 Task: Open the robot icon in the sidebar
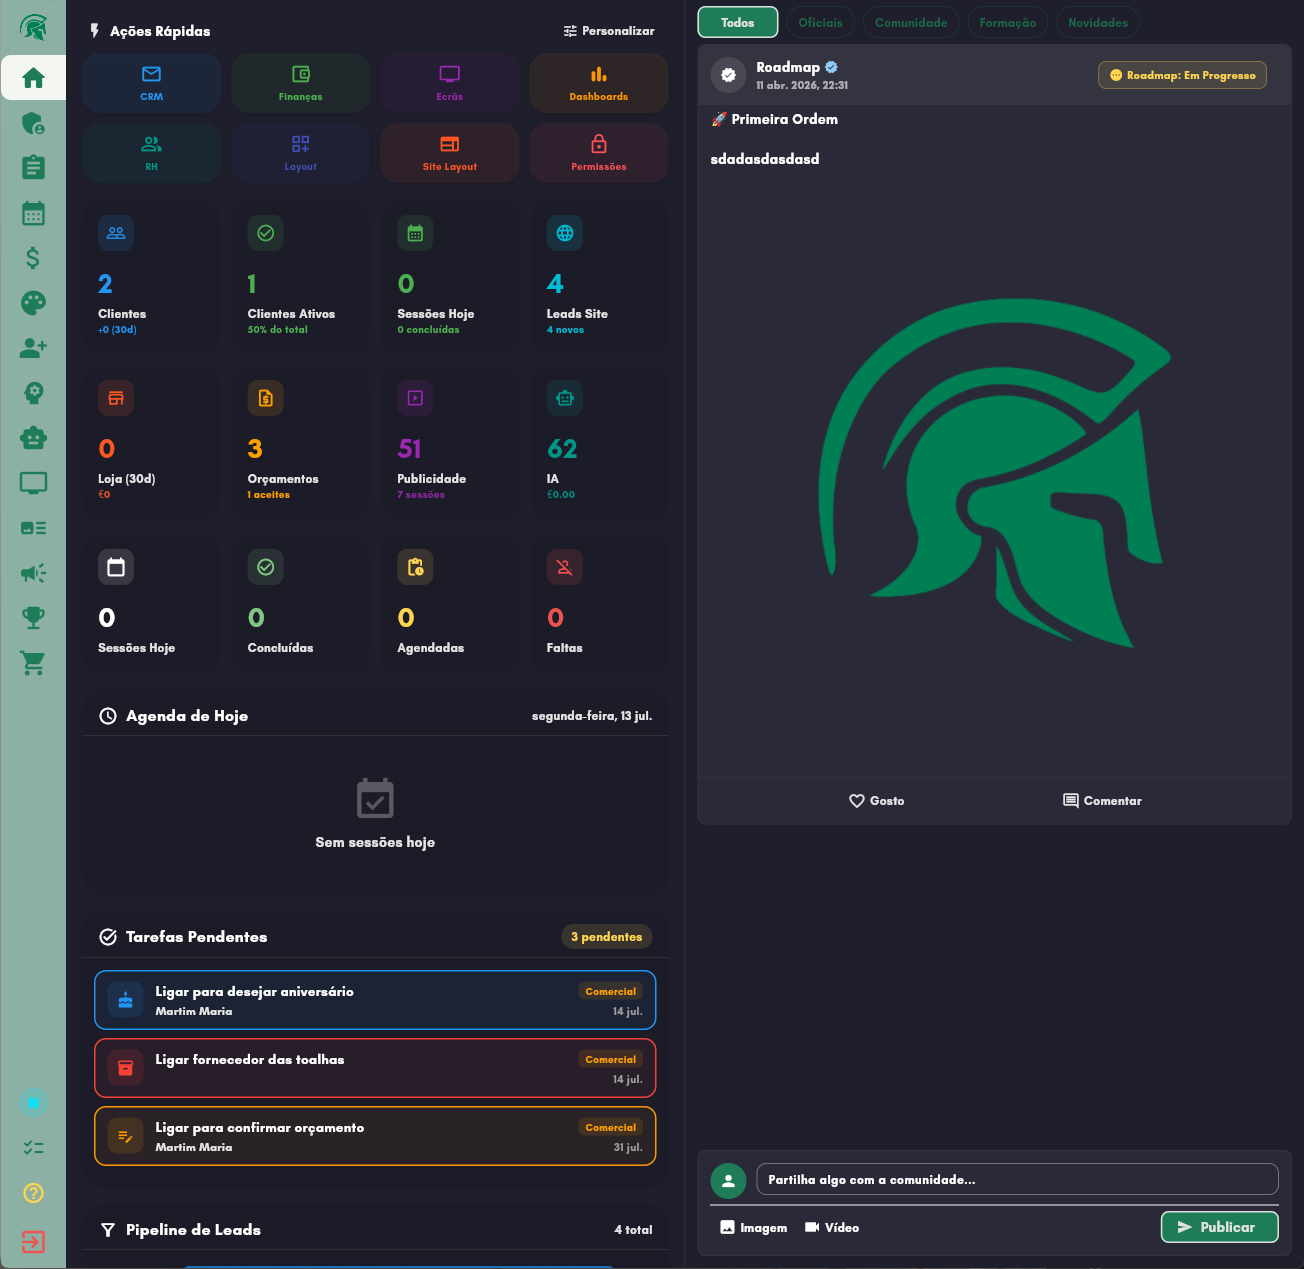point(33,438)
